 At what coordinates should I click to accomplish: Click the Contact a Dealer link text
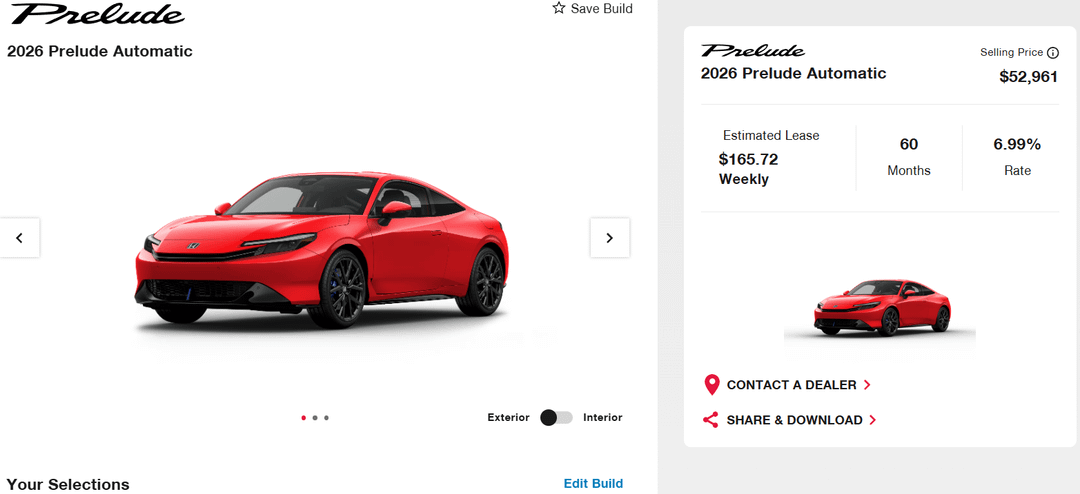791,385
